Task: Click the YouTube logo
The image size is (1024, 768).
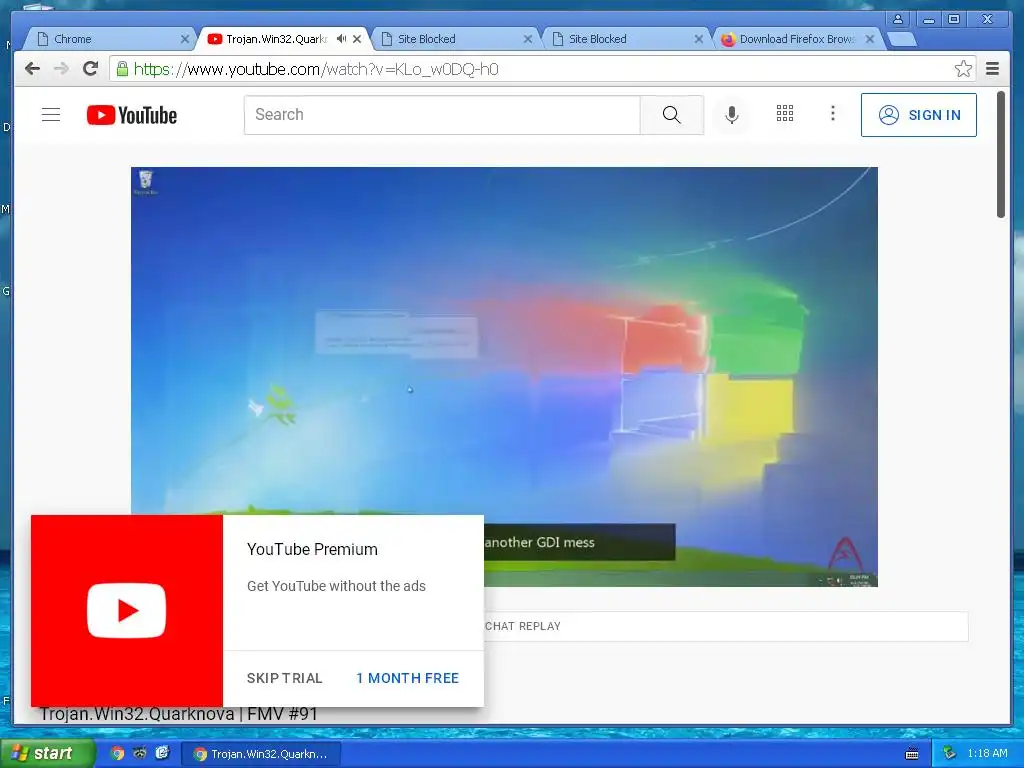Action: tap(132, 115)
